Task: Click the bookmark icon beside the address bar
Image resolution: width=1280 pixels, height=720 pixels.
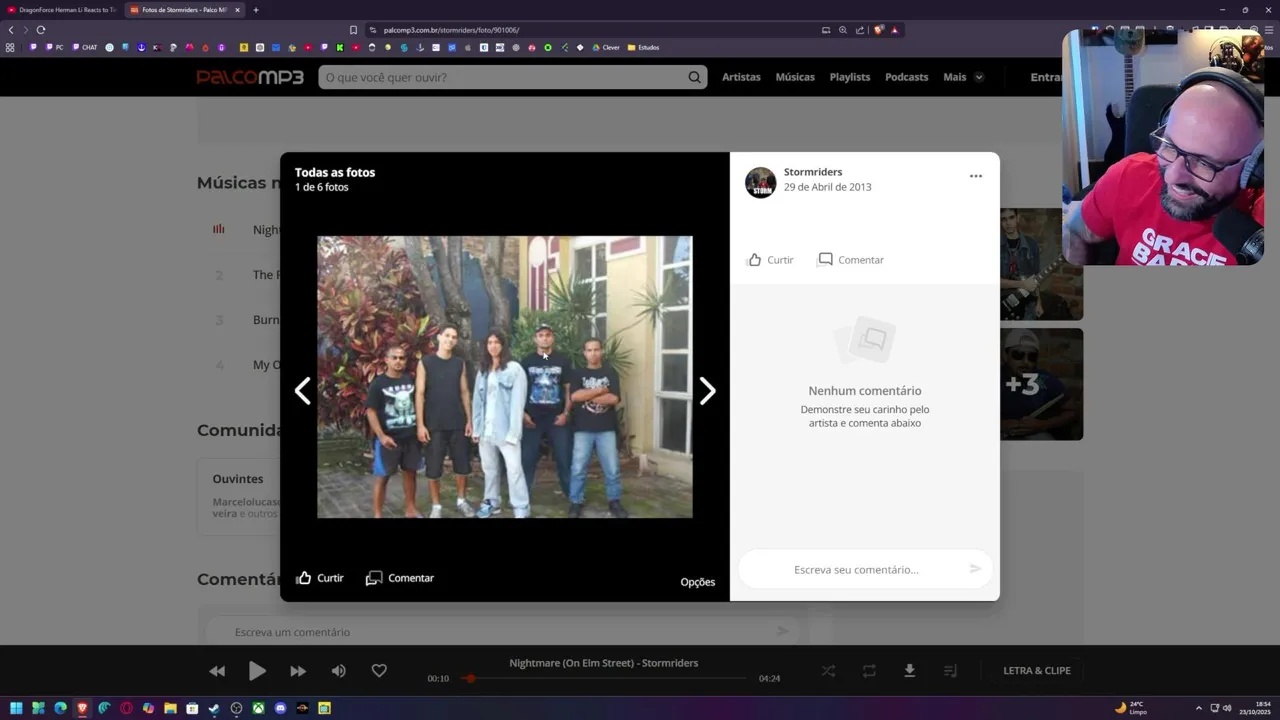Action: tap(353, 30)
